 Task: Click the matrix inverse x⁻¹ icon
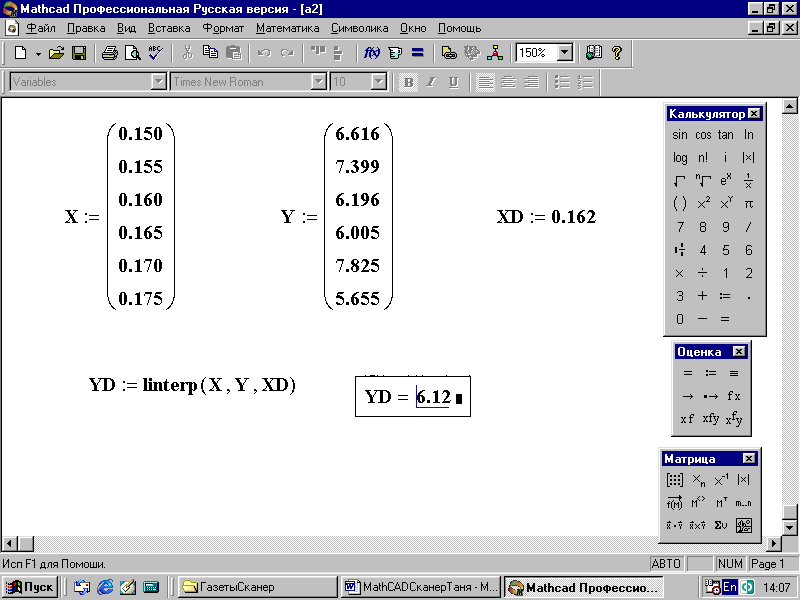721,480
